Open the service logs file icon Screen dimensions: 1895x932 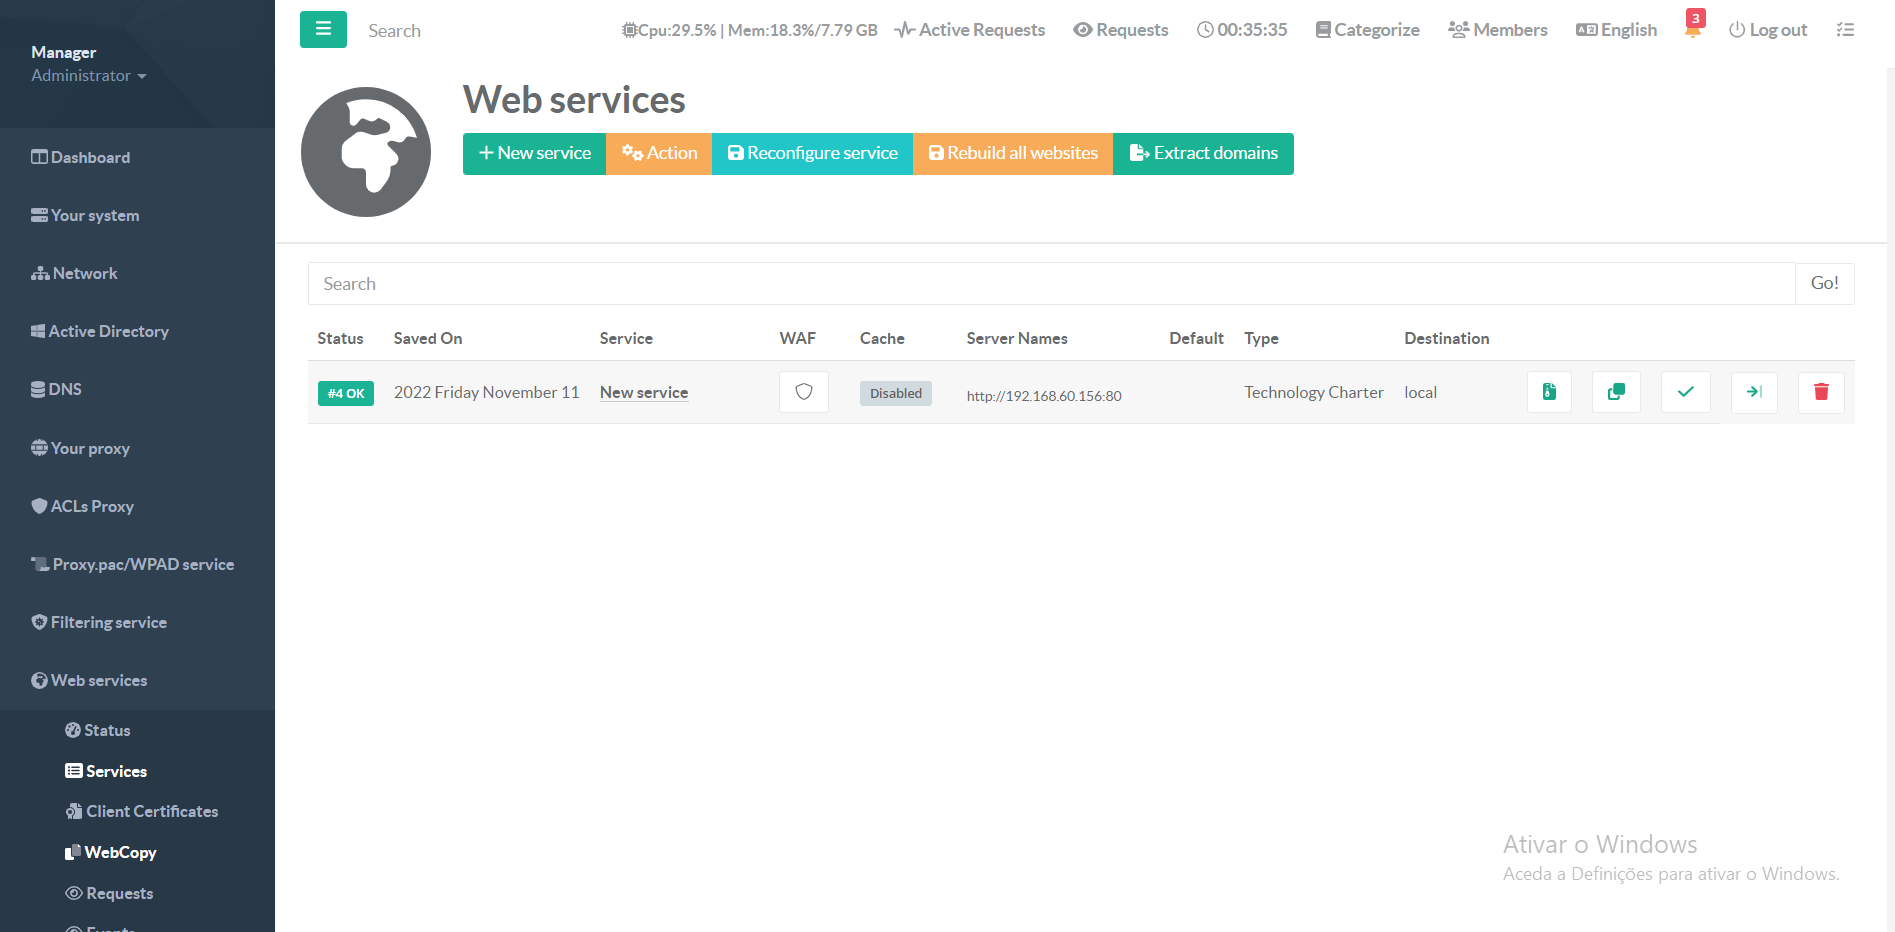tap(1548, 392)
